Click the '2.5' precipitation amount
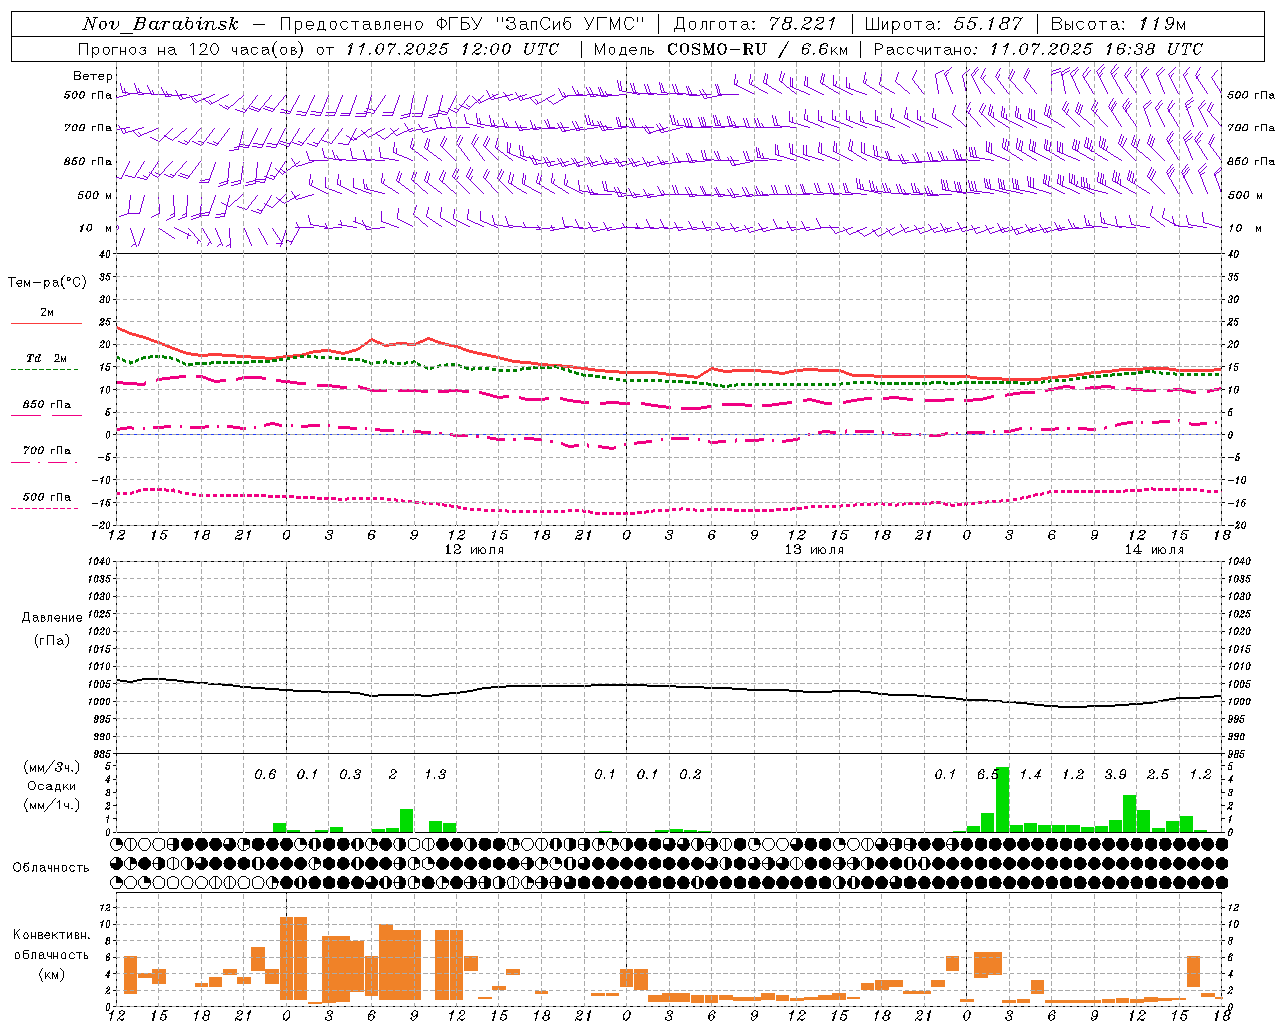The height and width of the screenshot is (1024, 1280). (1158, 774)
